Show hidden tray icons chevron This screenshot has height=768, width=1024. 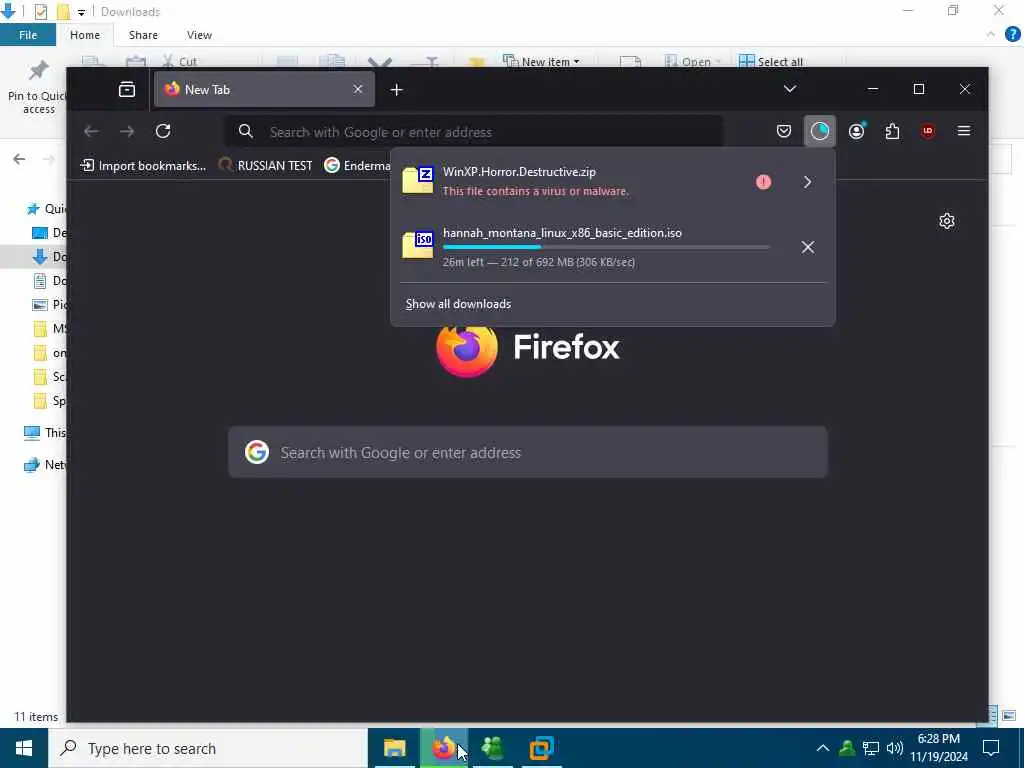[x=823, y=748]
